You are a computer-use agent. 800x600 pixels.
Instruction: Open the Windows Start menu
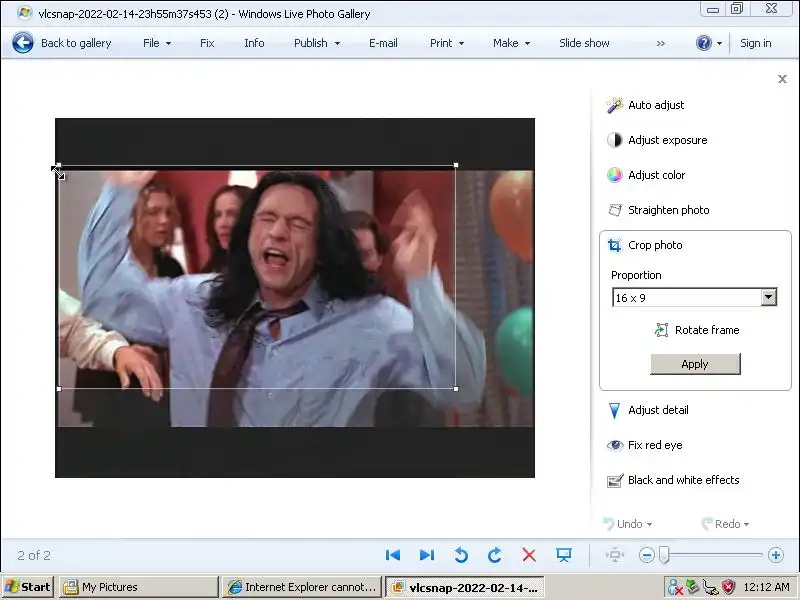[x=28, y=587]
